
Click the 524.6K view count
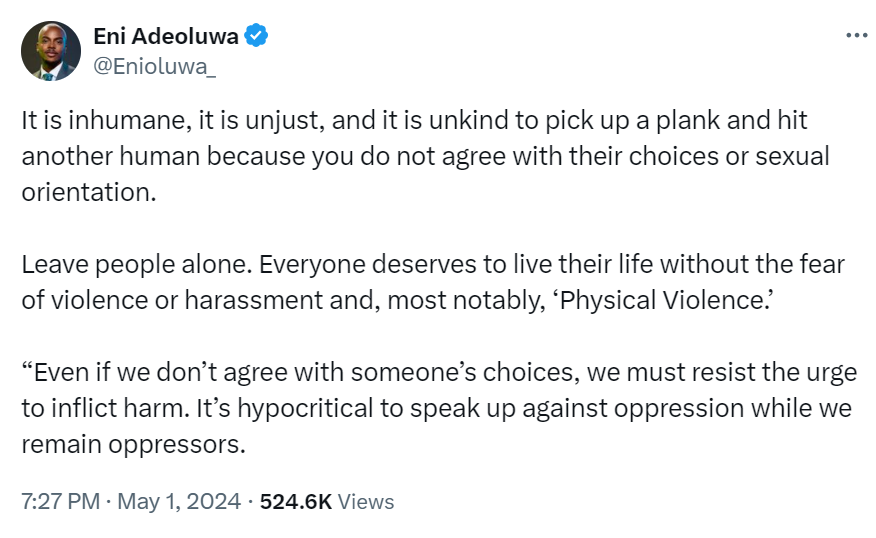point(295,501)
